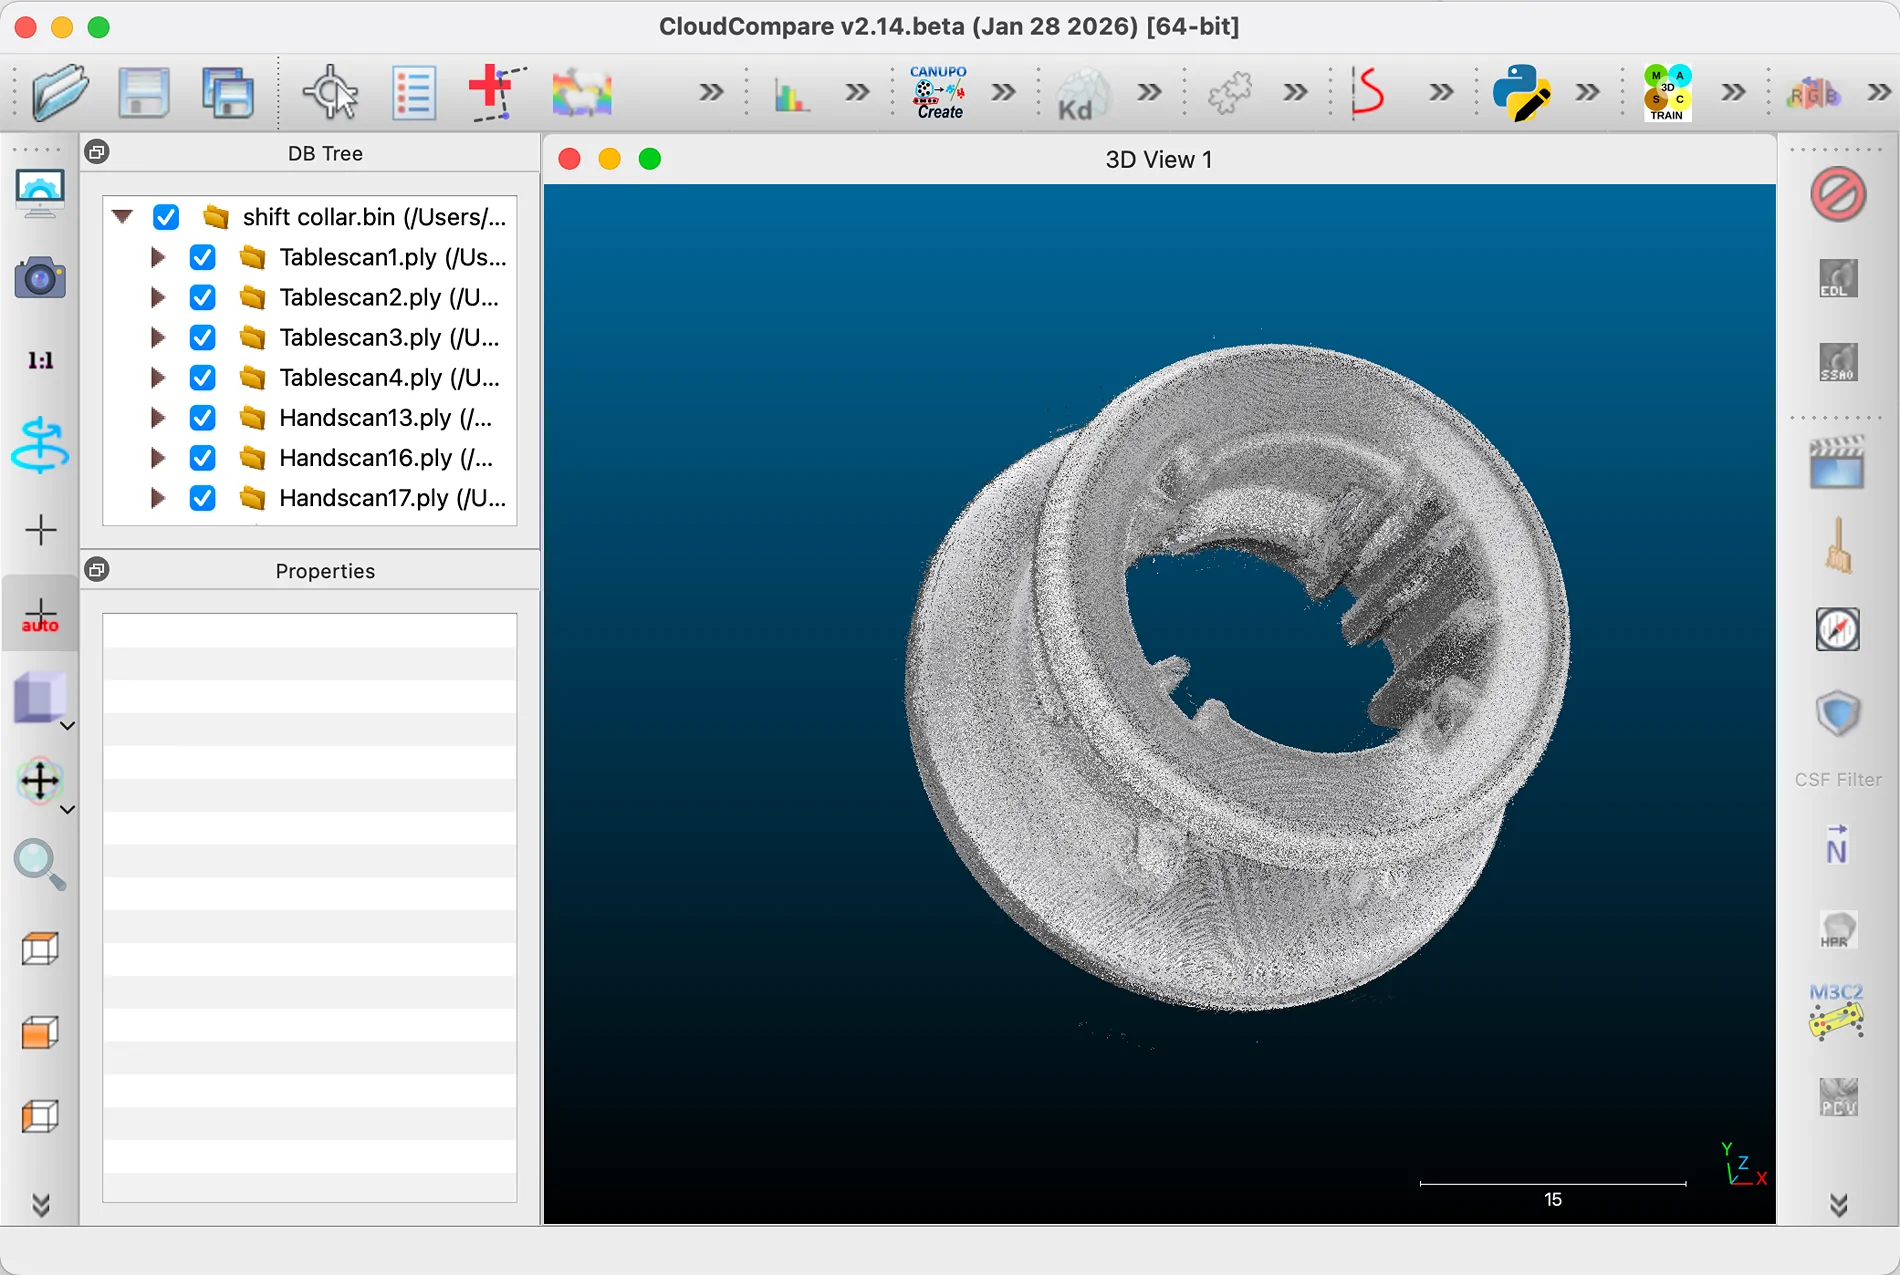Launch the Python plugin editor icon
Image resolution: width=1900 pixels, height=1275 pixels.
point(1521,93)
